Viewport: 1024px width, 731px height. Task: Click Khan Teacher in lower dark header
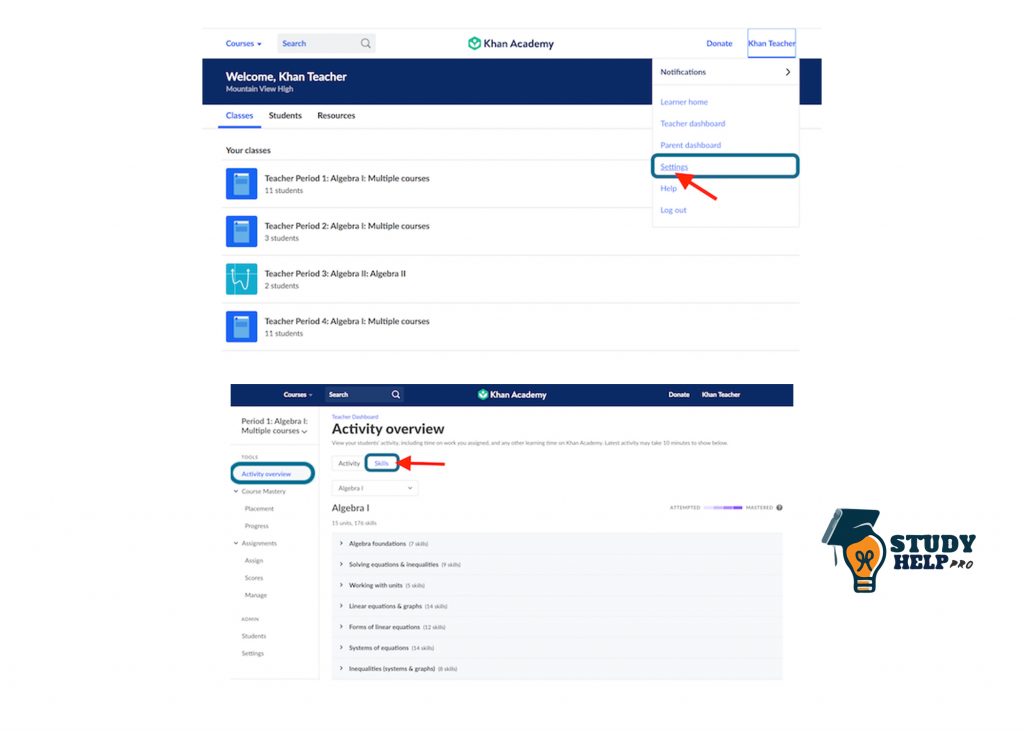click(721, 395)
